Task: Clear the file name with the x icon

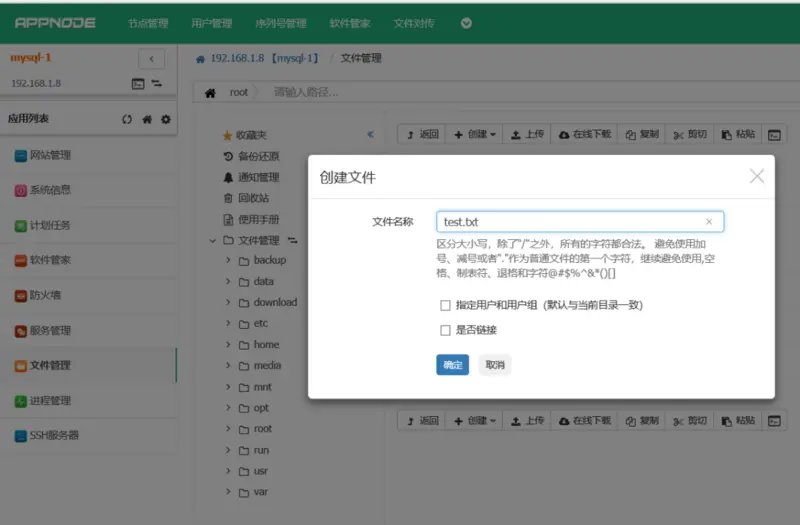Action: 709,221
